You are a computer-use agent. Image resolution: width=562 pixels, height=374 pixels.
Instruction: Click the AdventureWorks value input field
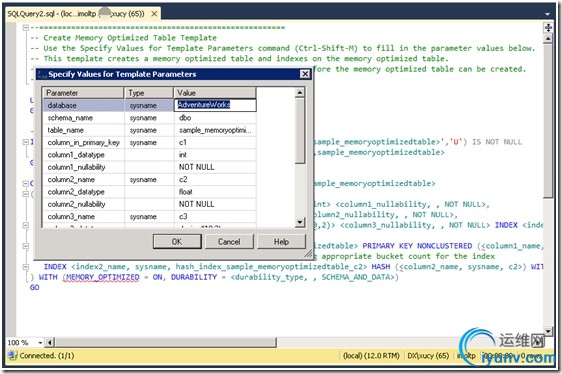216,105
